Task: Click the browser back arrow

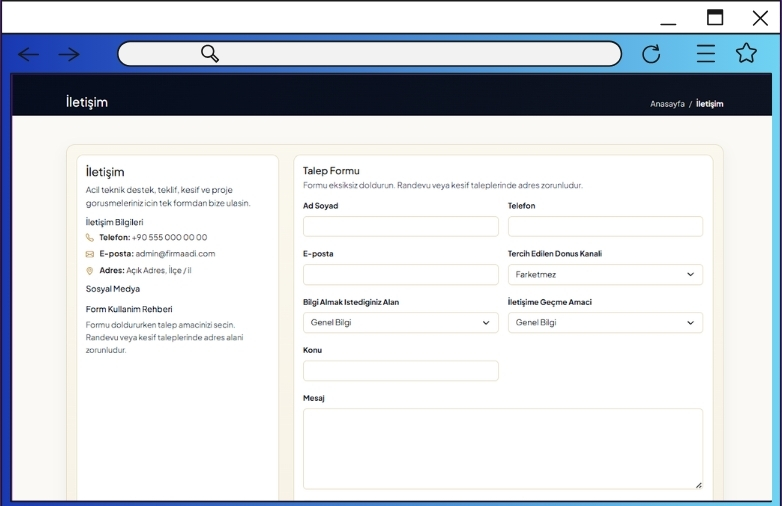Action: pyautogui.click(x=29, y=54)
